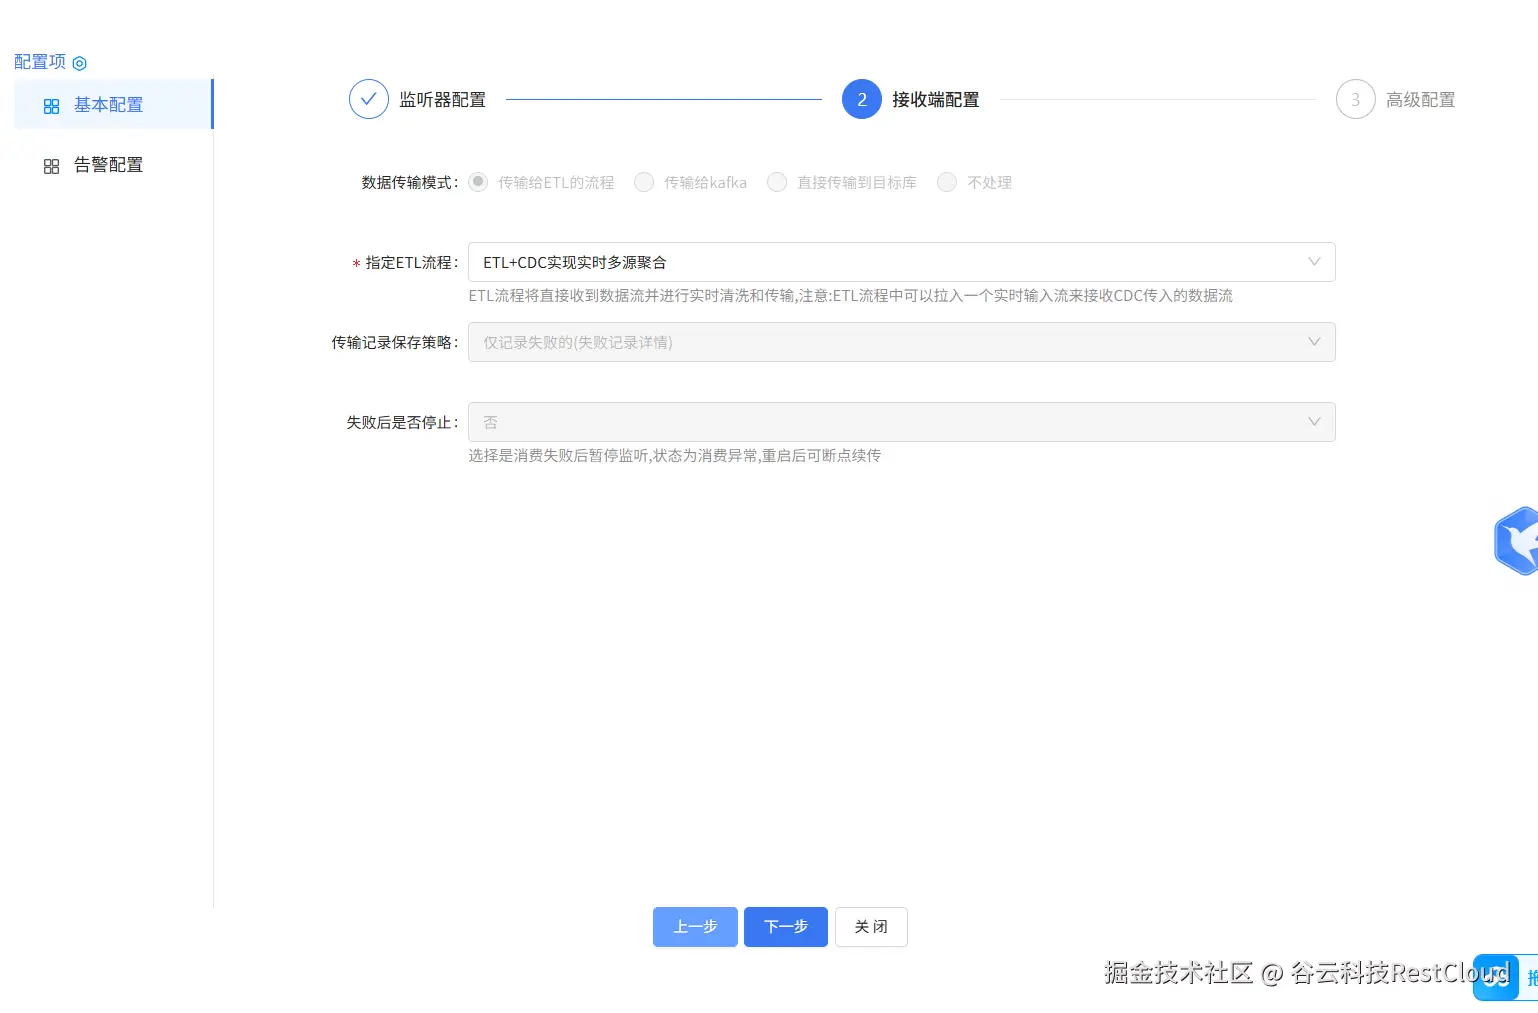Select the 传输给kafka radio option
Screen dimensions: 1538x1013
pyautogui.click(x=644, y=182)
